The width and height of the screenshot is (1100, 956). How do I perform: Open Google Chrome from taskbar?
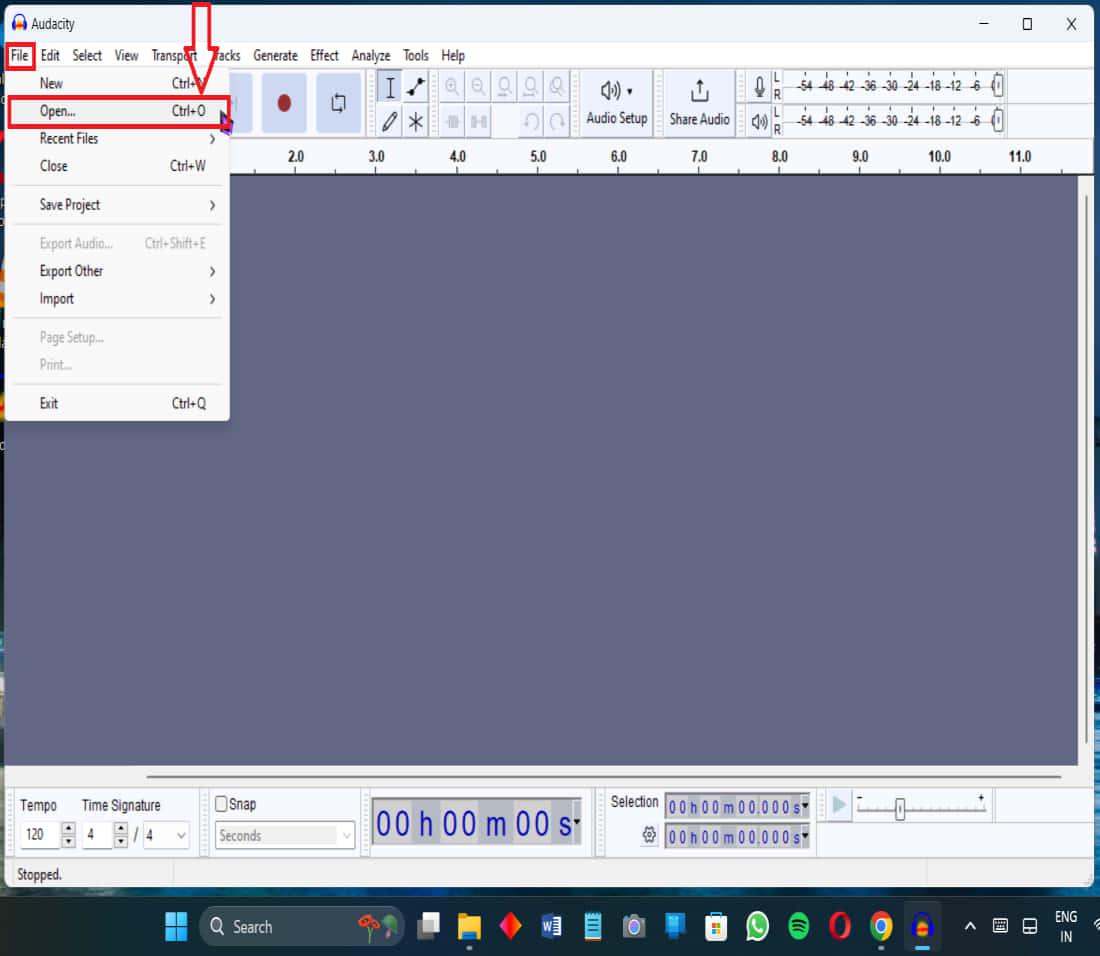pos(881,927)
